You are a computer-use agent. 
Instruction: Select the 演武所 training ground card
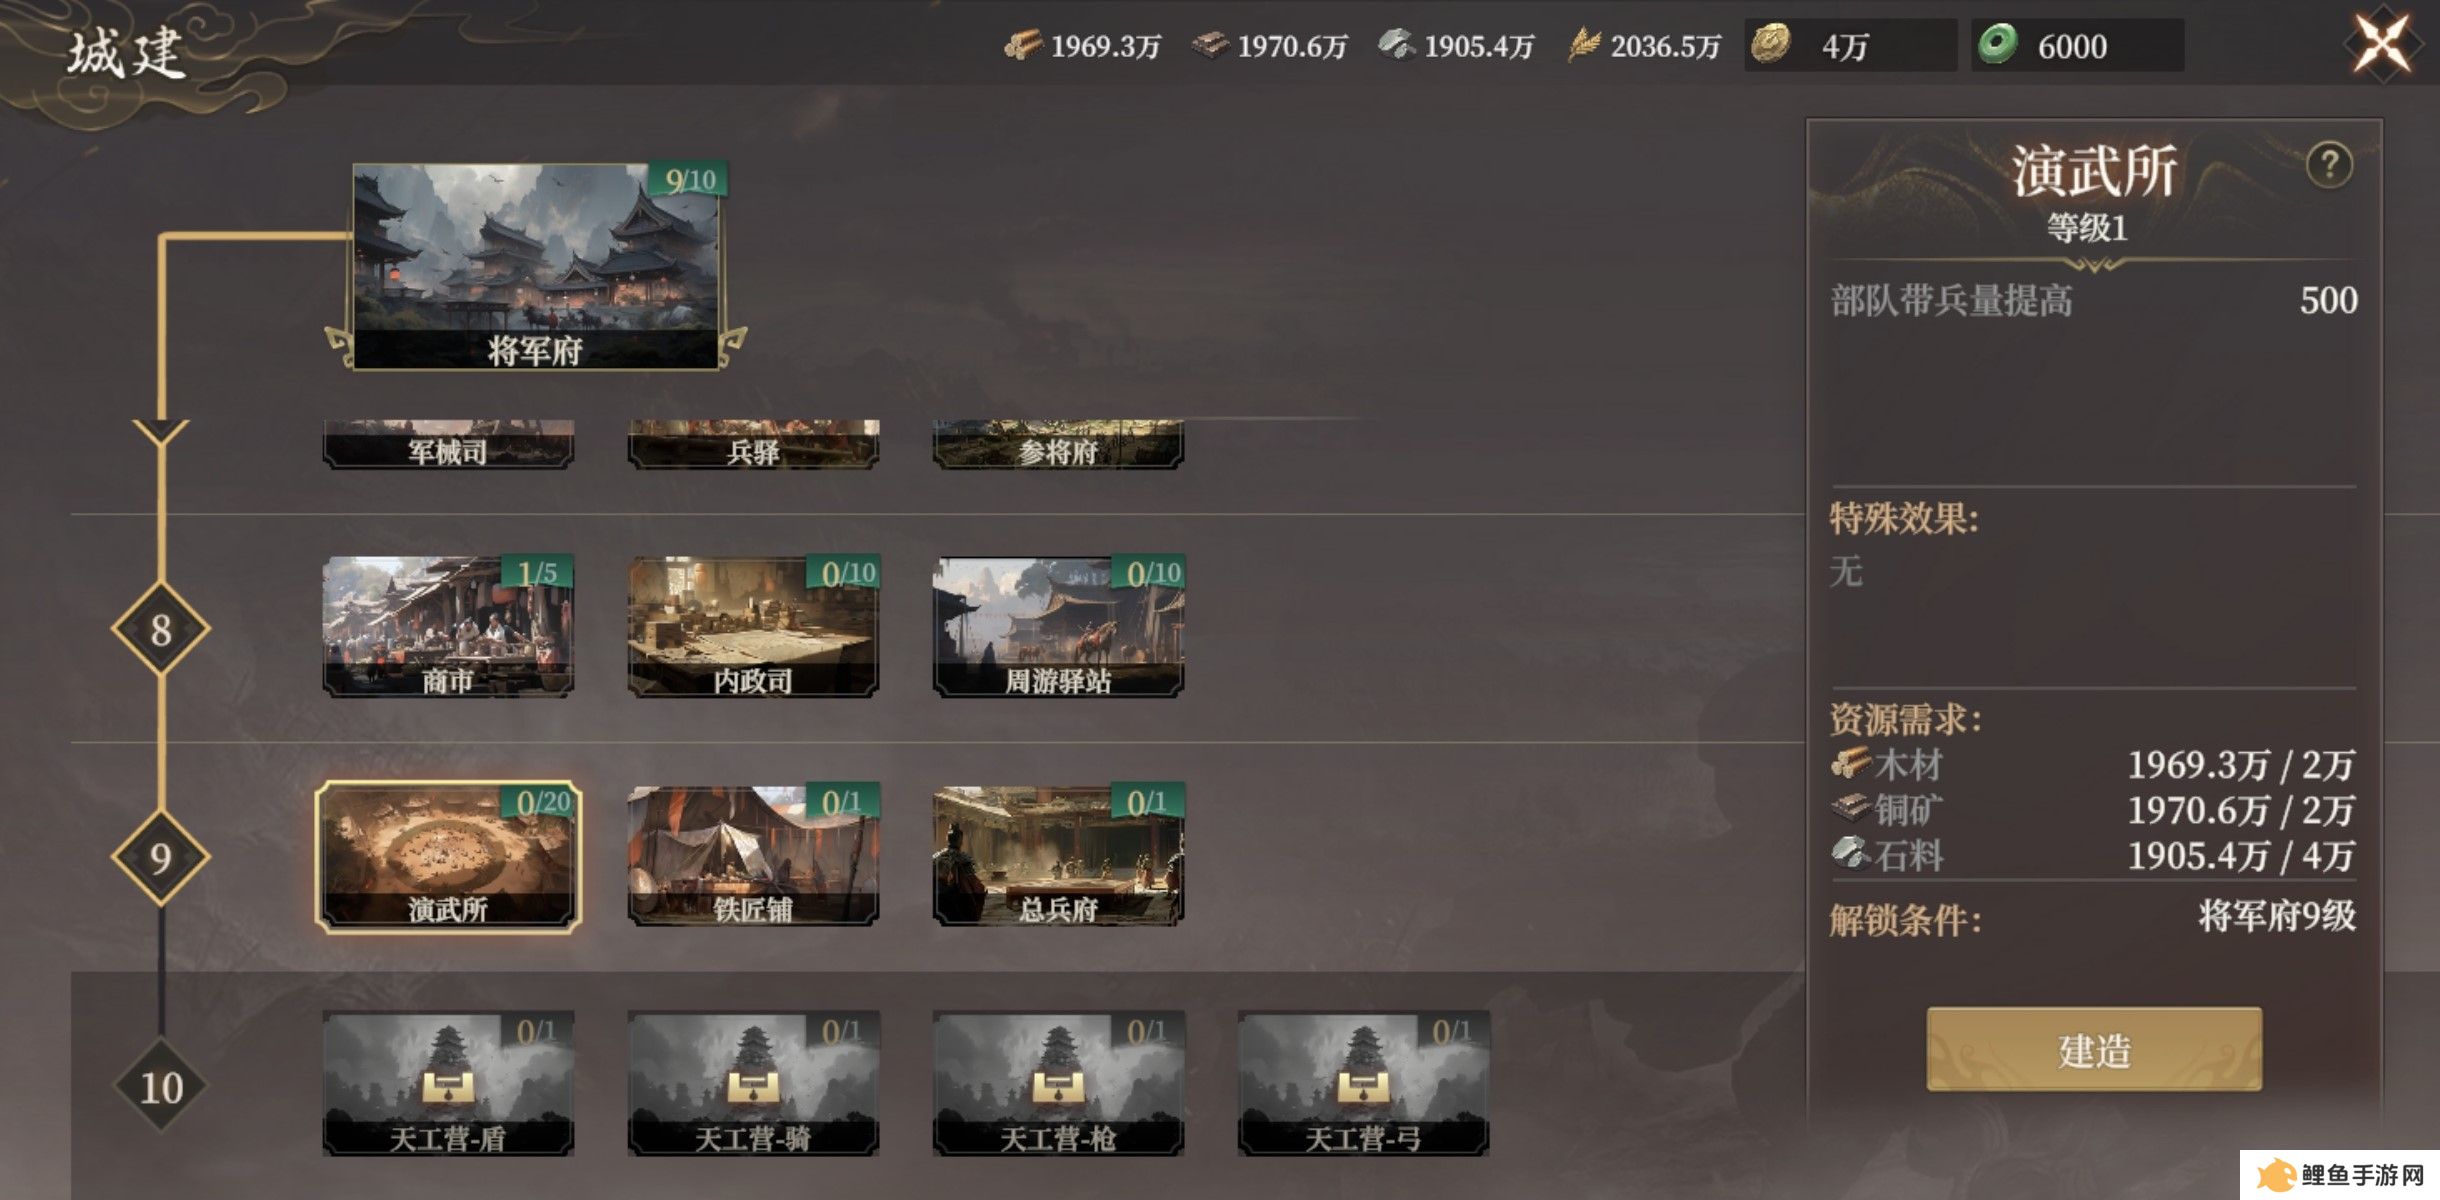(x=448, y=856)
